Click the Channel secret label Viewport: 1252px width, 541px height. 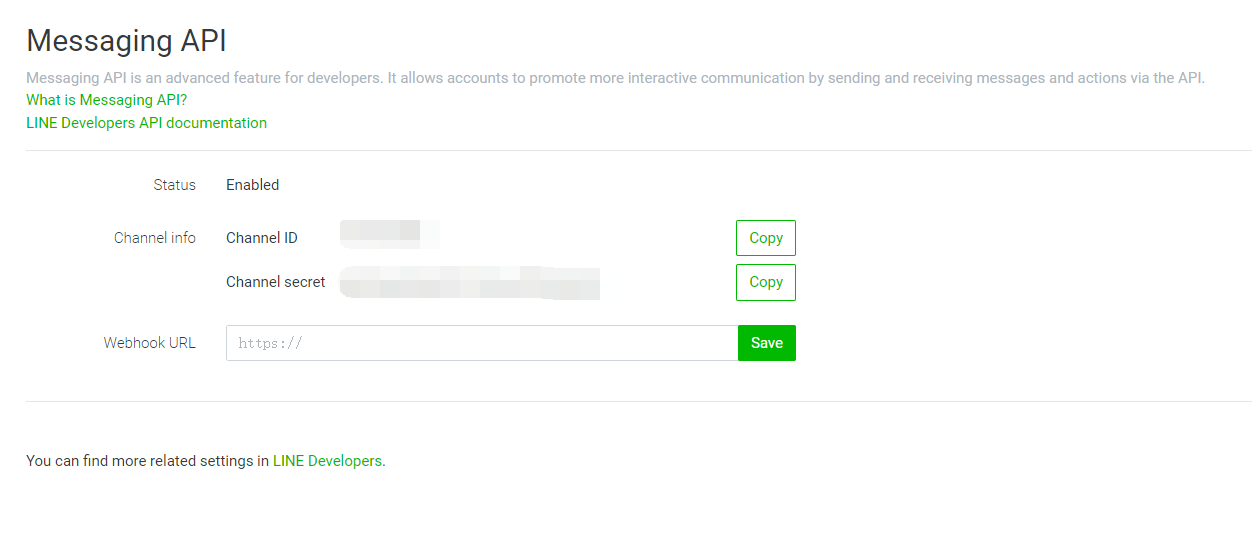(x=275, y=282)
